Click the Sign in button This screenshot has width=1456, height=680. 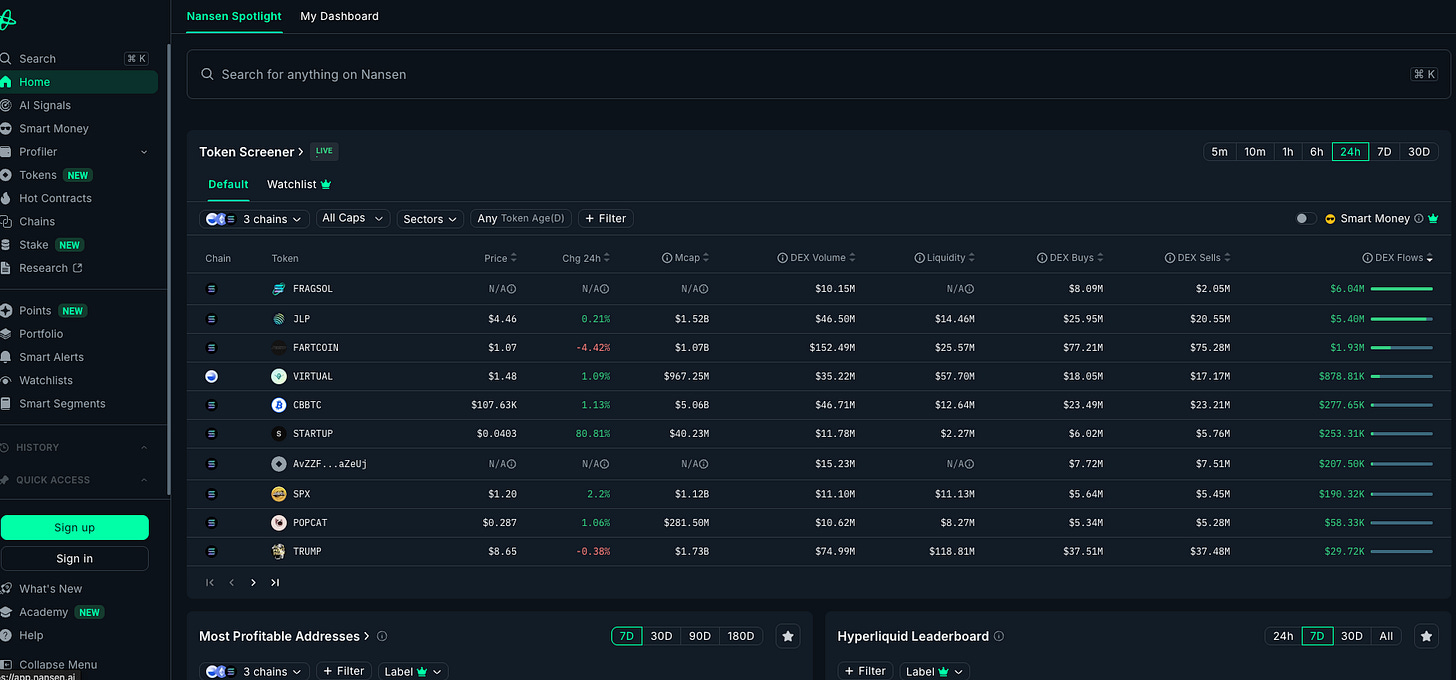(75, 559)
